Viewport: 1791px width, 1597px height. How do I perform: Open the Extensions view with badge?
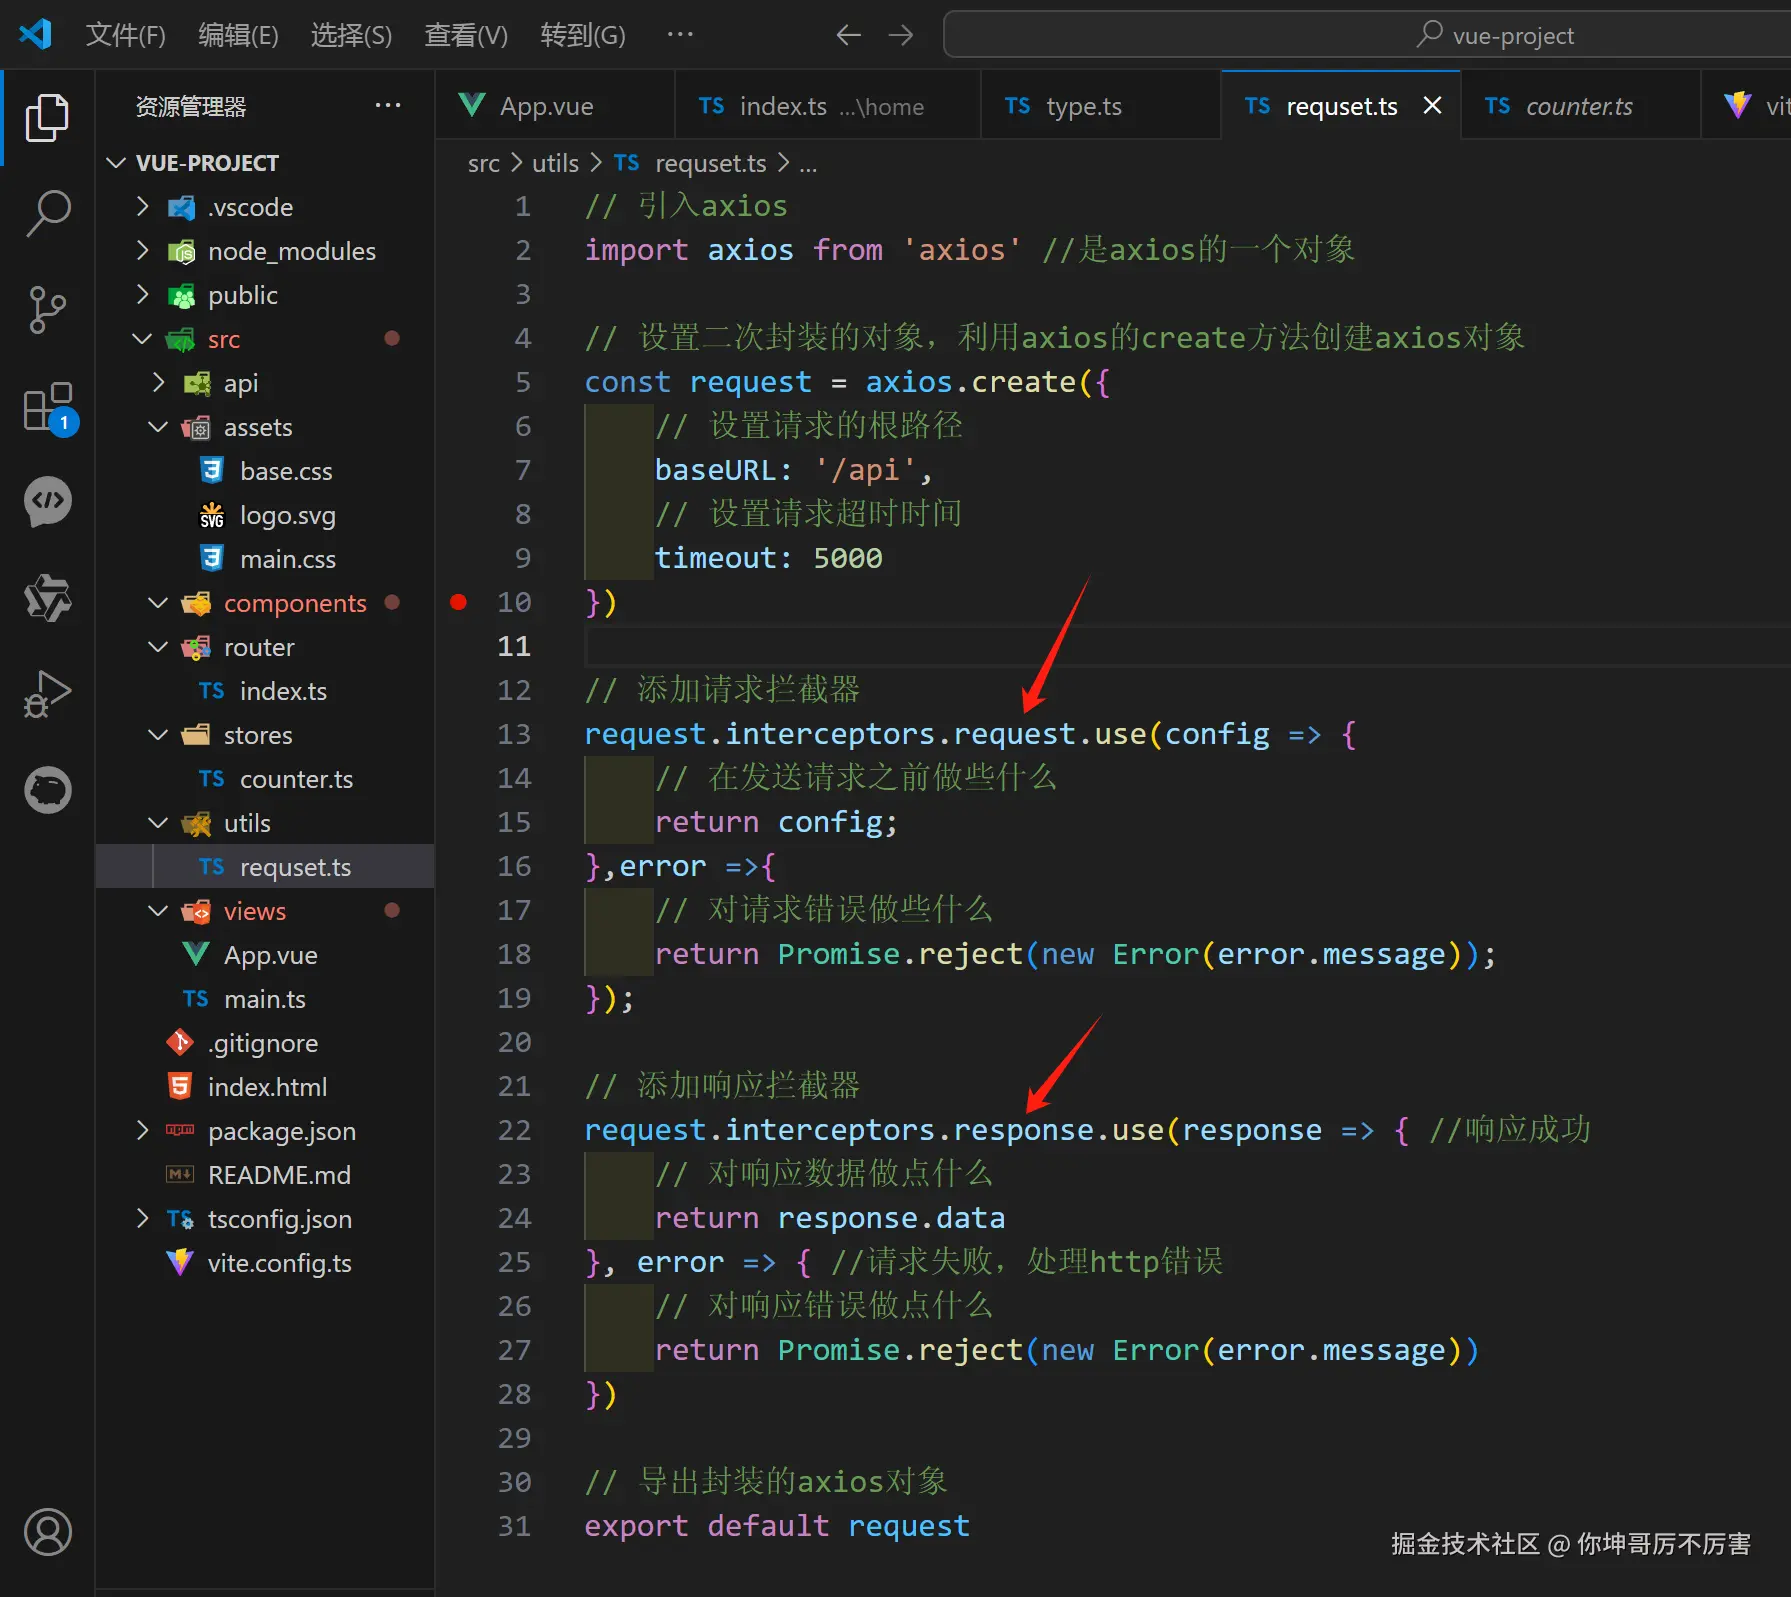coord(47,407)
